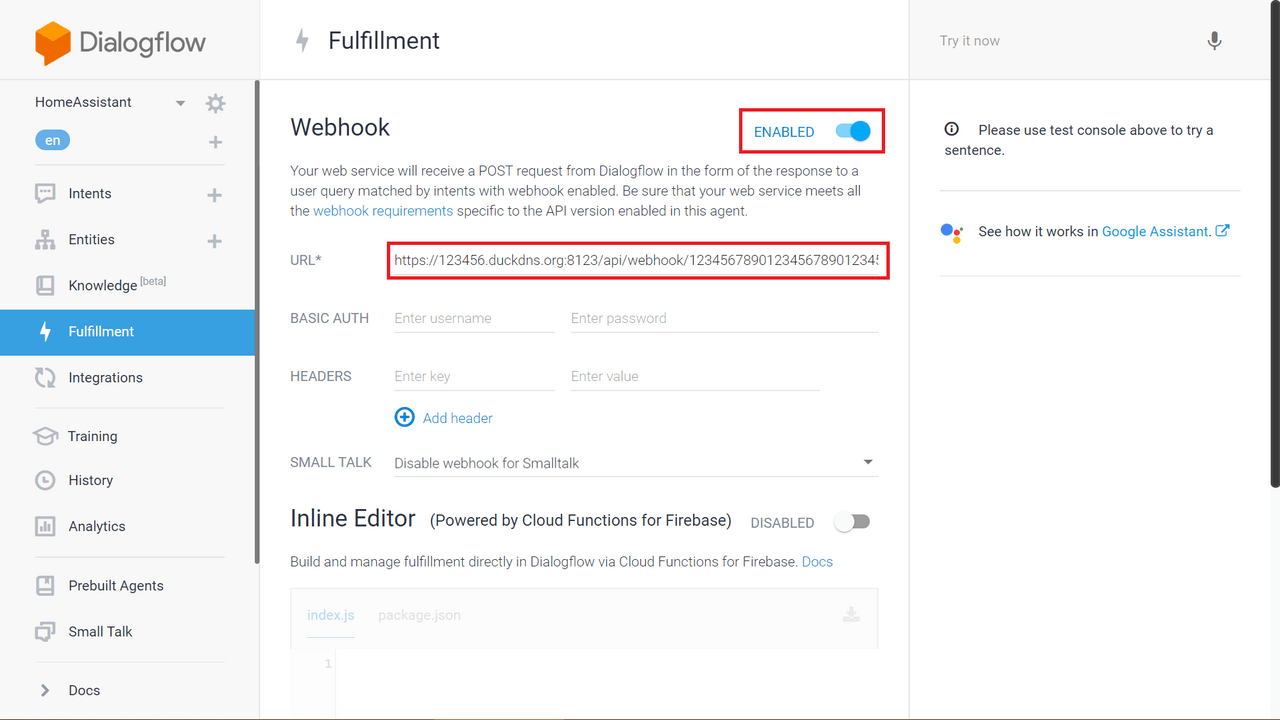Viewport: 1280px width, 720px height.
Task: Open agent settings gear icon
Action: click(x=215, y=103)
